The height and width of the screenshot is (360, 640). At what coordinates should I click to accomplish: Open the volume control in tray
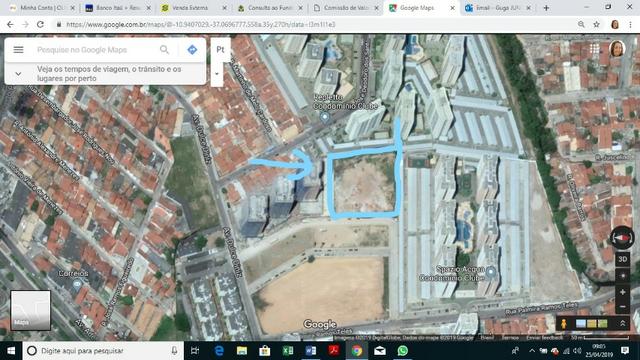[x=577, y=351]
